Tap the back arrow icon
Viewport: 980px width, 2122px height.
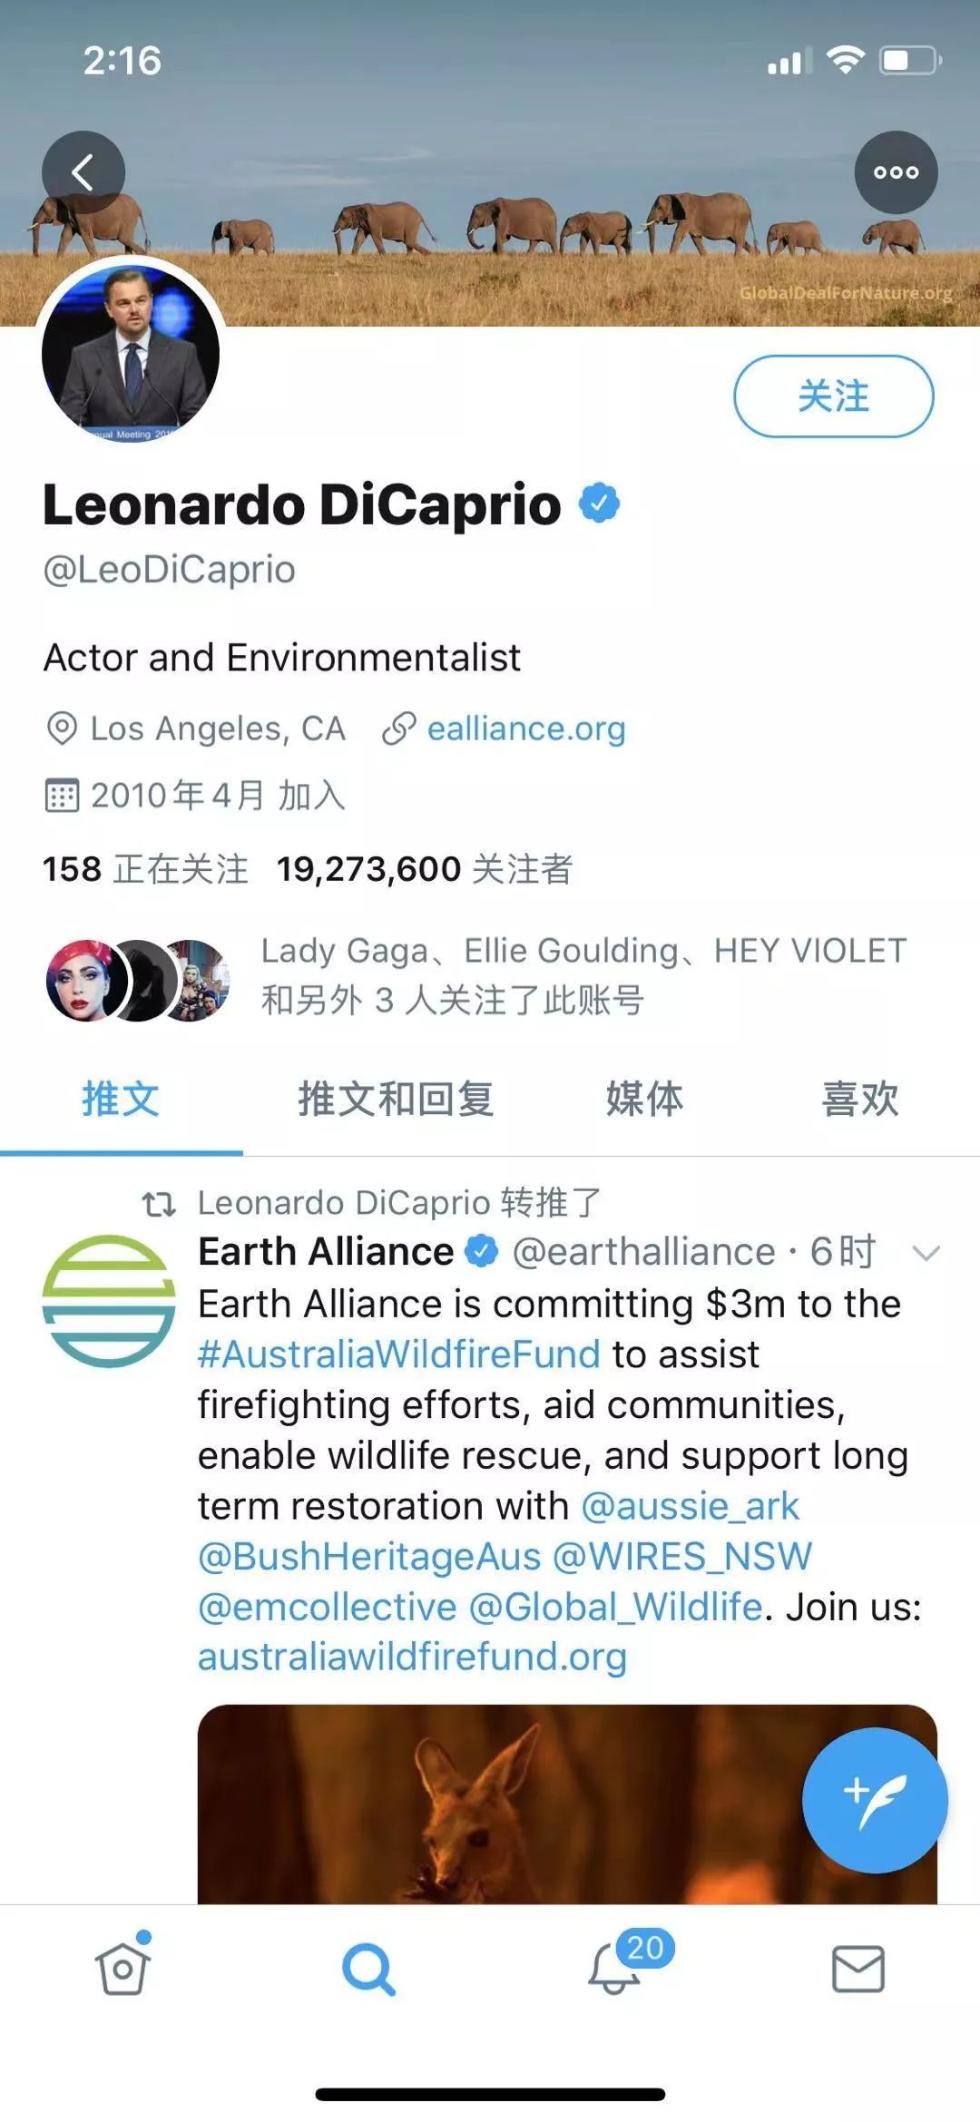point(83,172)
